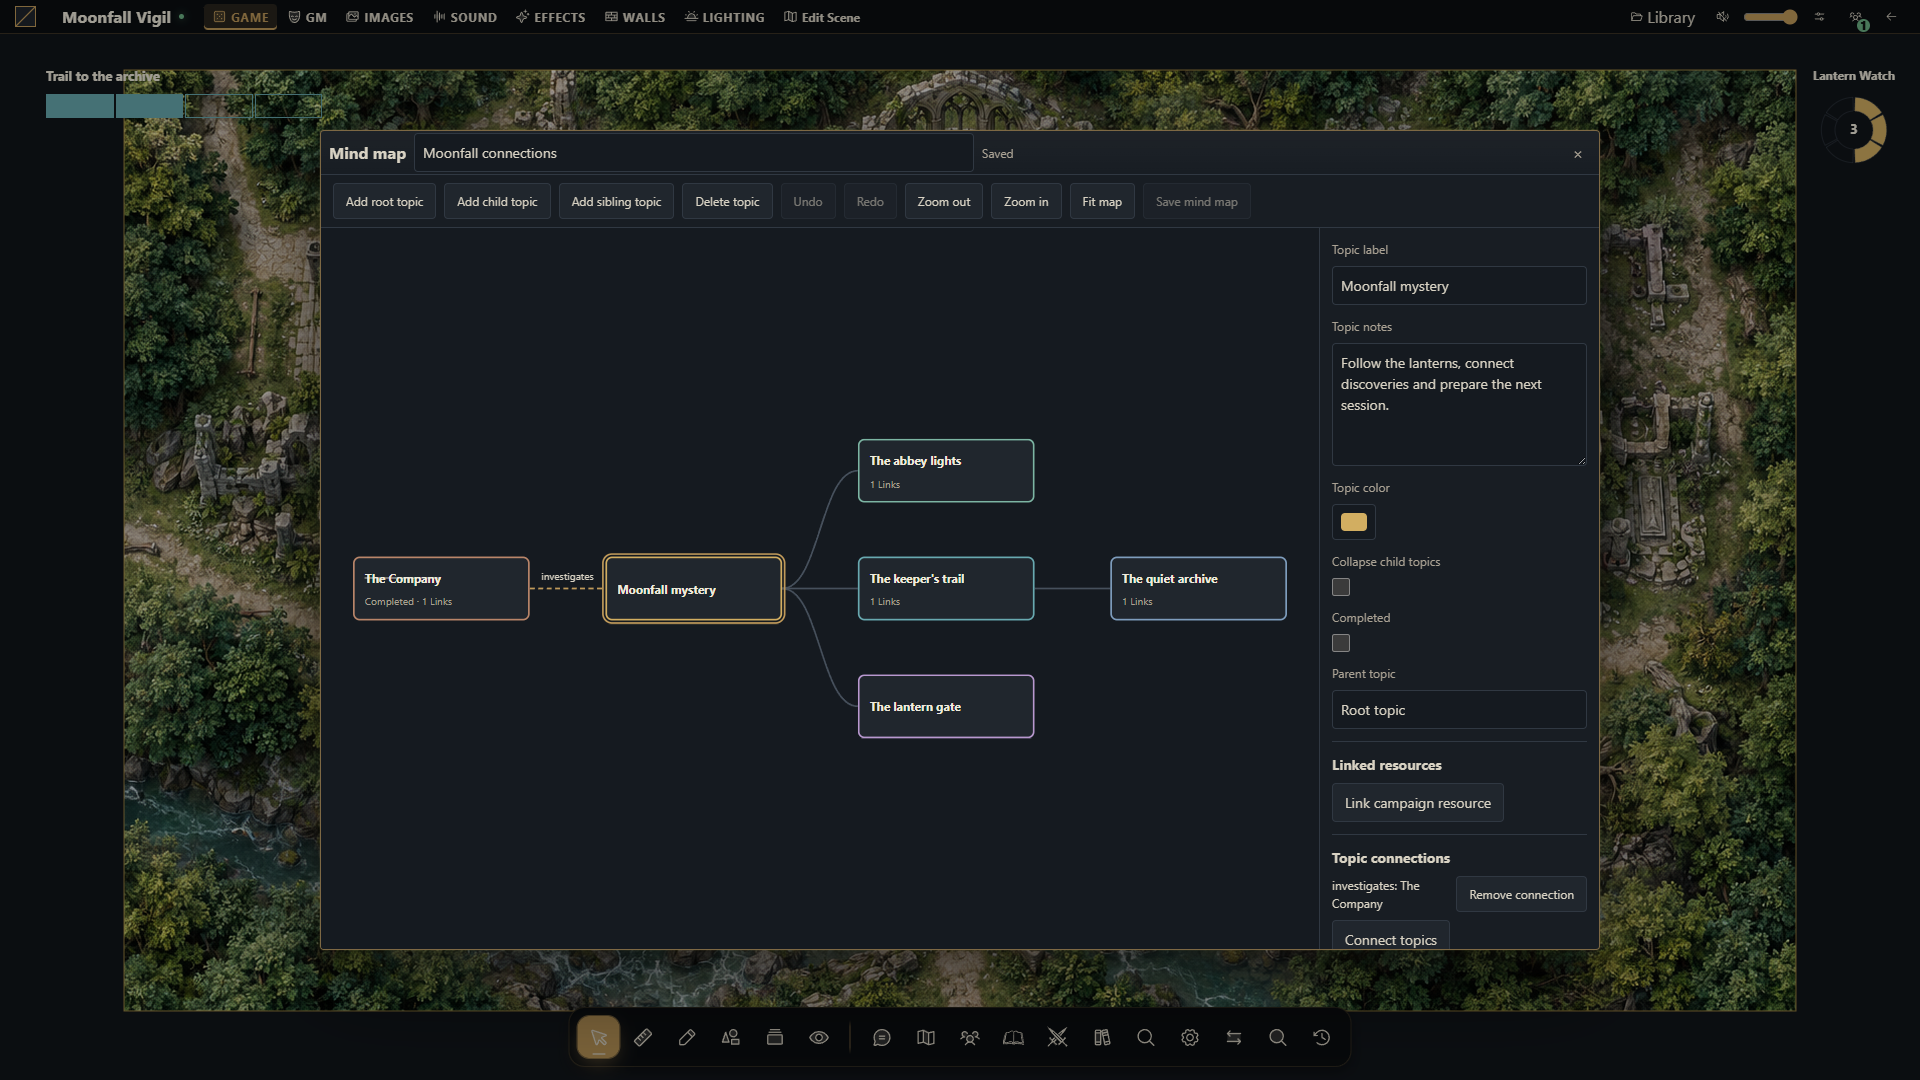The height and width of the screenshot is (1080, 1920).
Task: Click the Fit map button
Action: [1102, 202]
